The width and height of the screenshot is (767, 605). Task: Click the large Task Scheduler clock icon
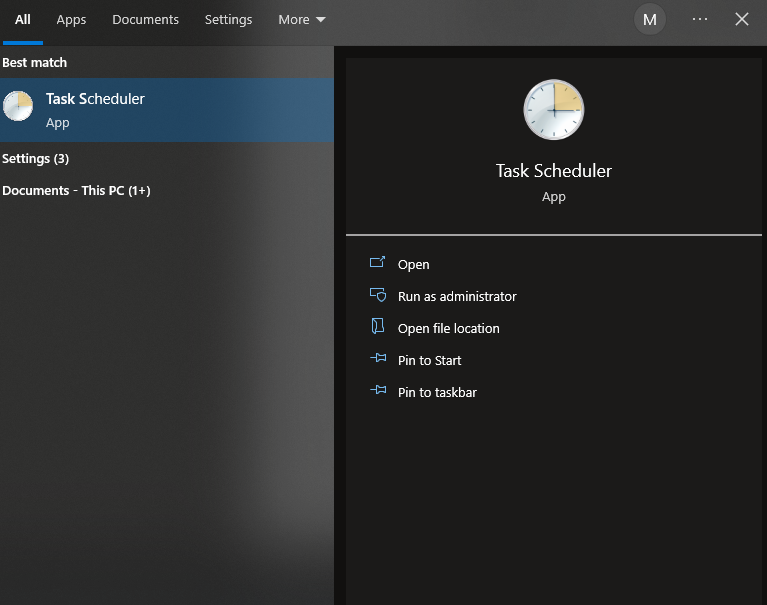[x=553, y=110]
